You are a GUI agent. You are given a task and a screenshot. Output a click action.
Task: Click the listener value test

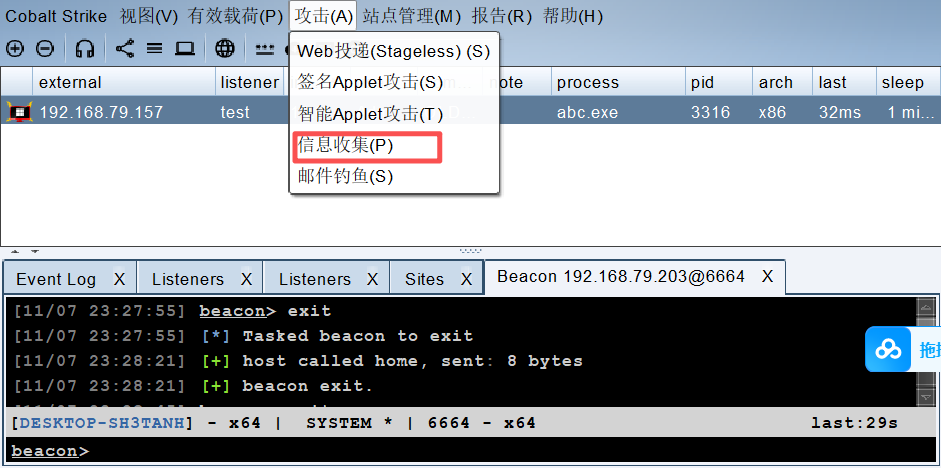coord(235,112)
